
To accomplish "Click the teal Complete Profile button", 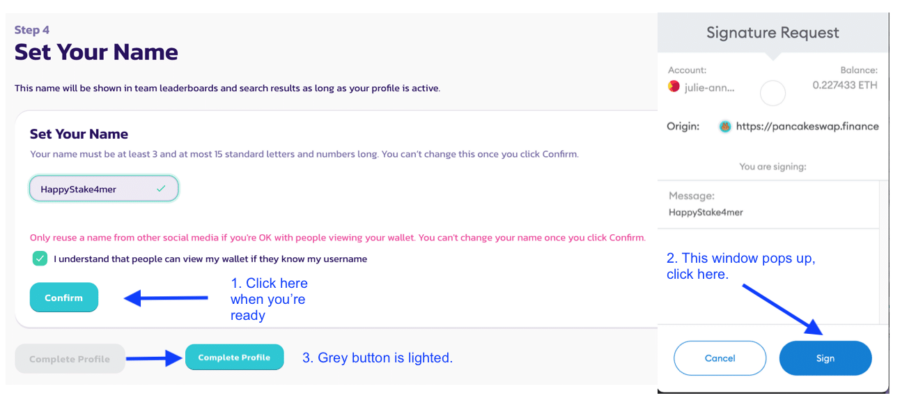I will 234,357.
